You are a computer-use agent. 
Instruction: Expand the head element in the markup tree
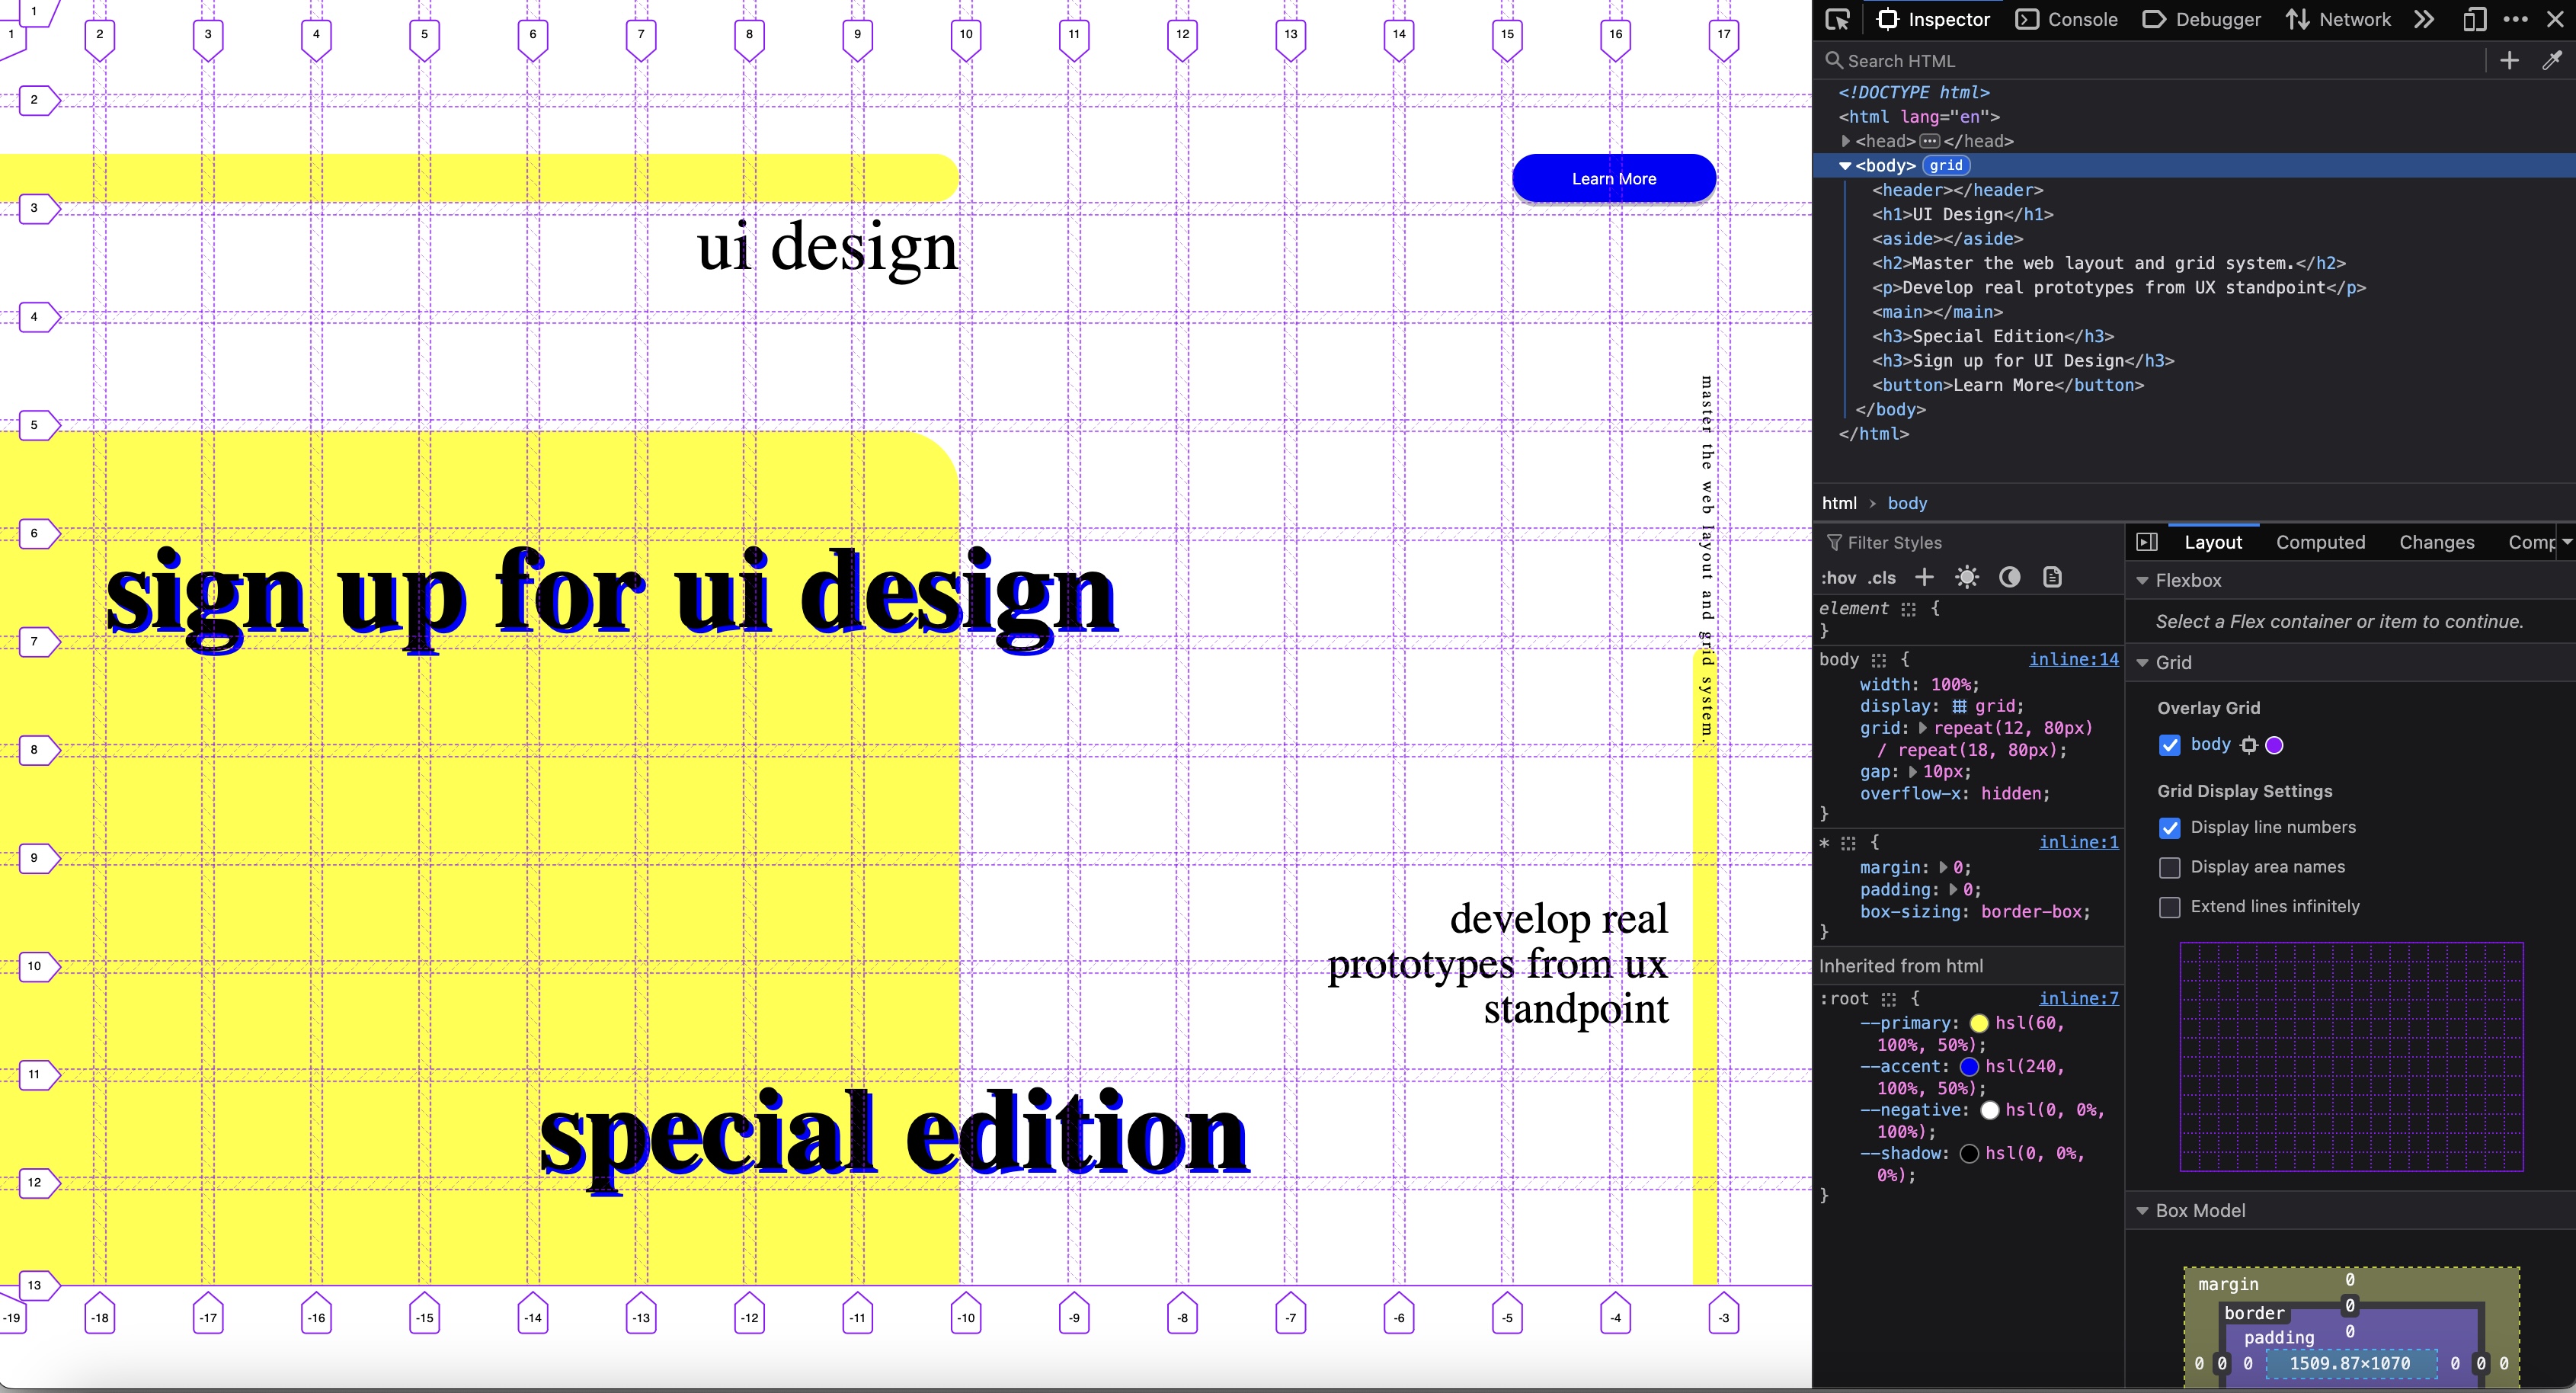tap(1847, 140)
